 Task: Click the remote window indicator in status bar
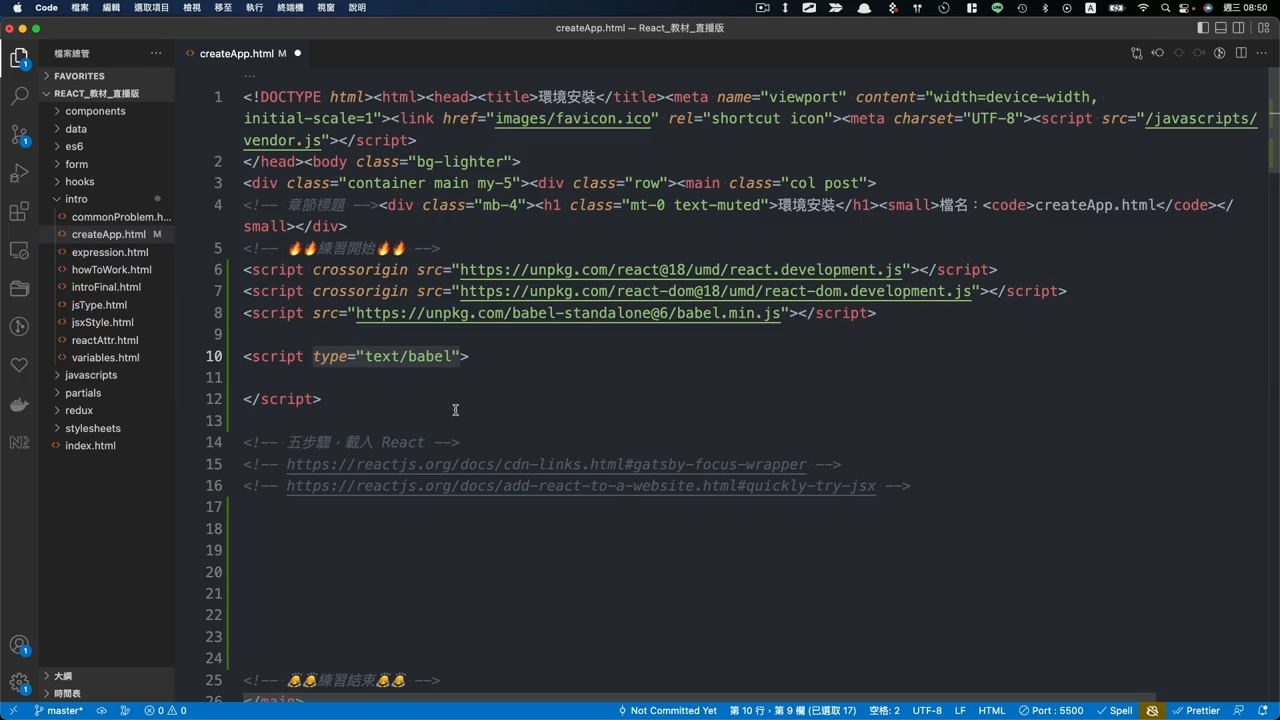[x=13, y=711]
